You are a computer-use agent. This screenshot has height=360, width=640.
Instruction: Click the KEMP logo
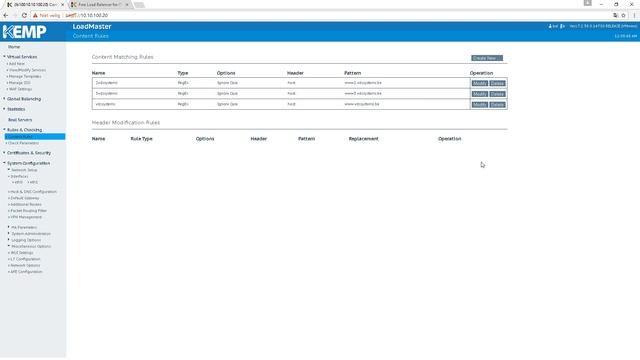[x=24, y=31]
